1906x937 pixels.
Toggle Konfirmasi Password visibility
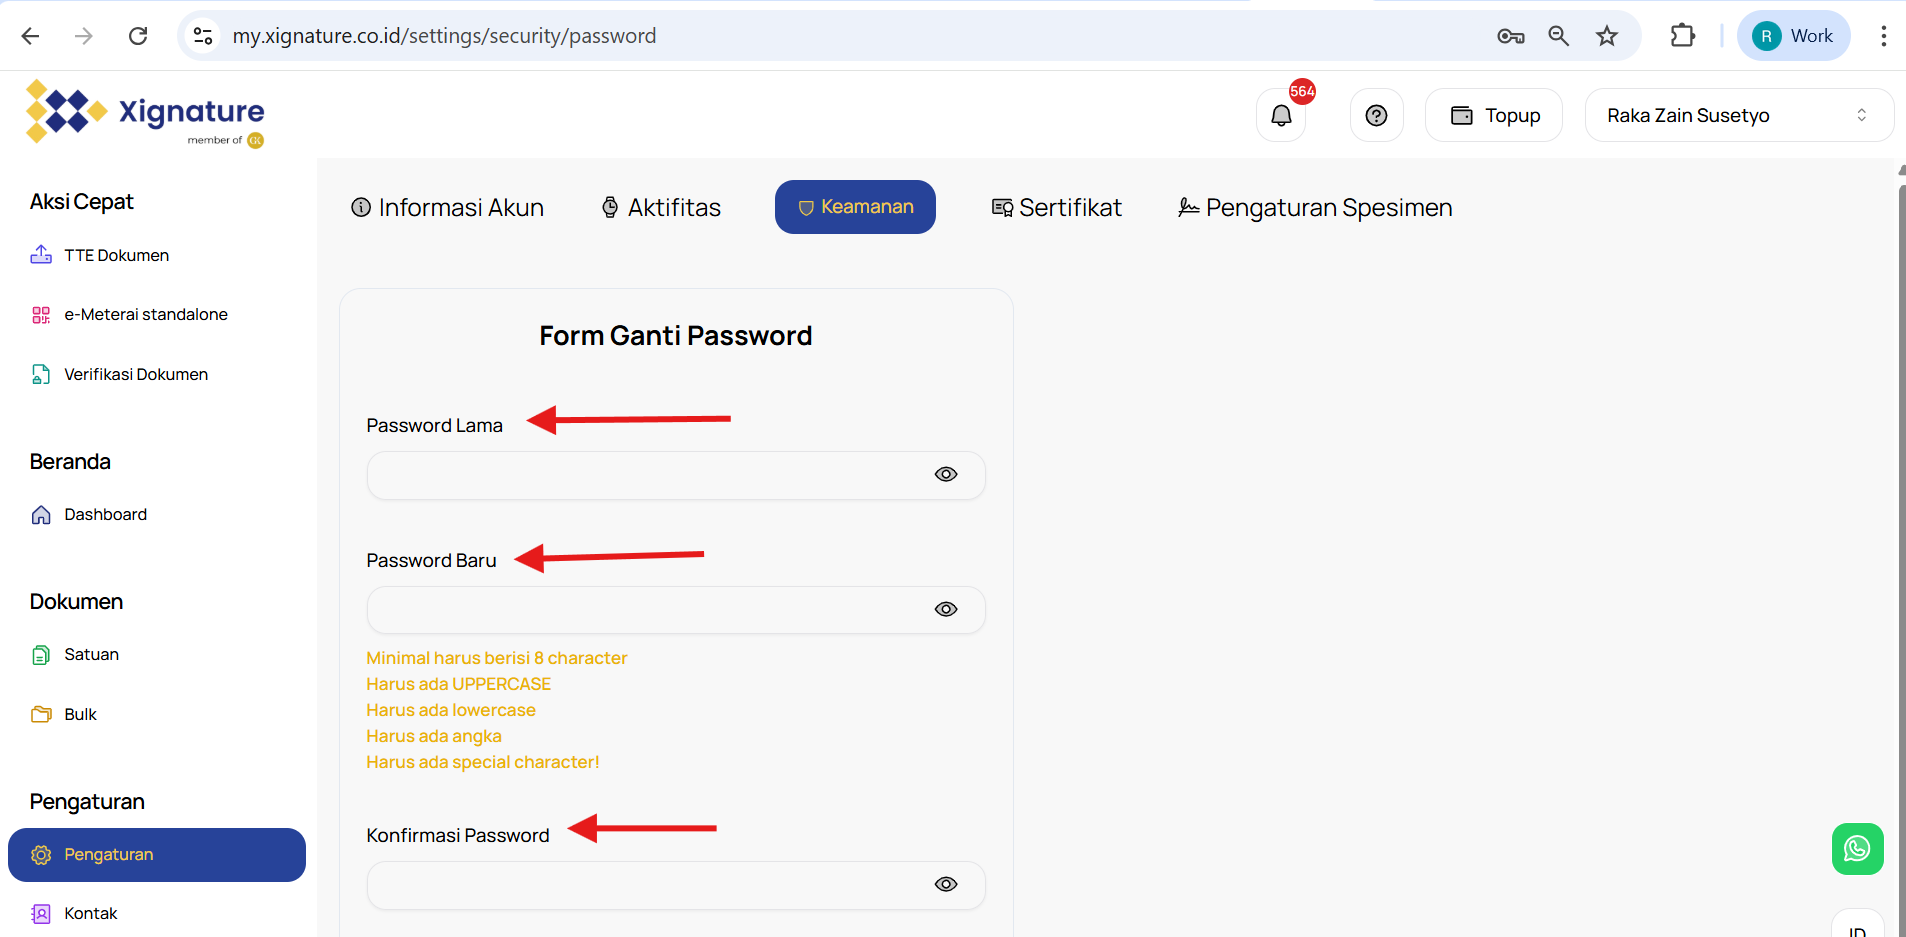[945, 884]
